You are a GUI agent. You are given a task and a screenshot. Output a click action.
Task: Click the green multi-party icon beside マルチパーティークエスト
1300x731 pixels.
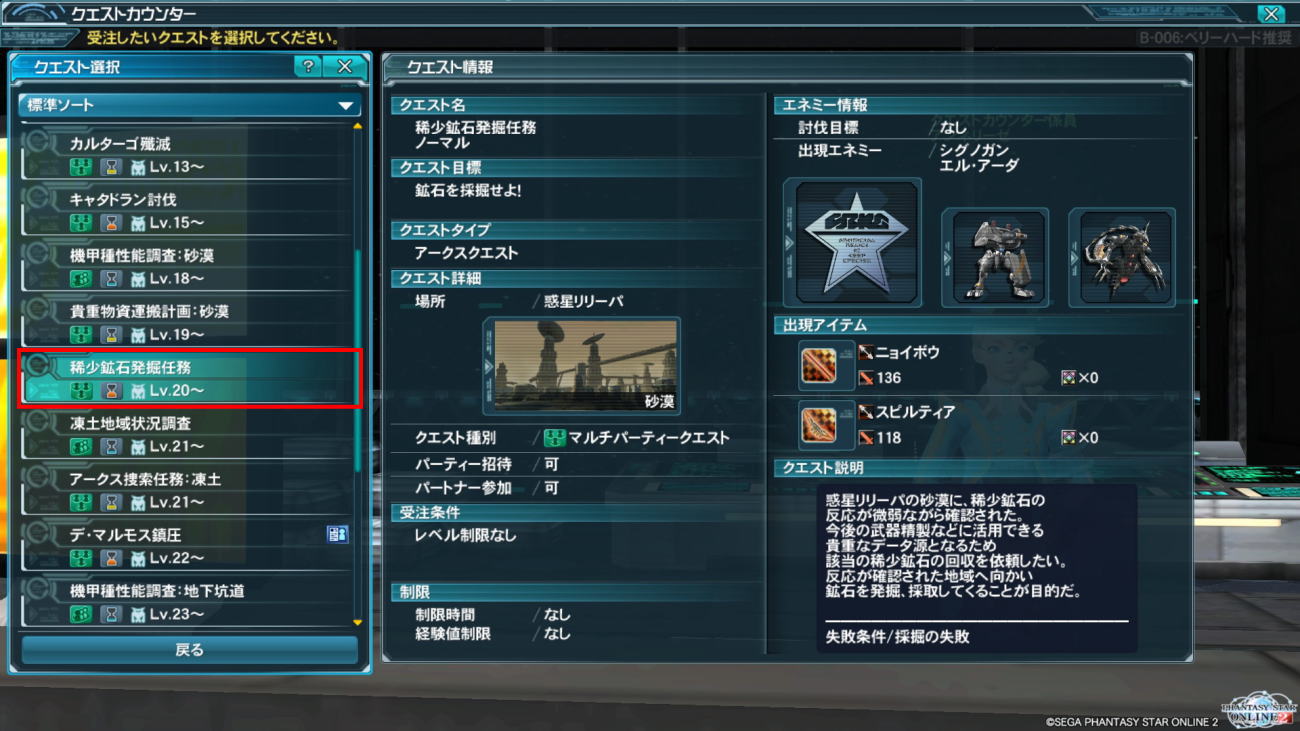(x=554, y=438)
